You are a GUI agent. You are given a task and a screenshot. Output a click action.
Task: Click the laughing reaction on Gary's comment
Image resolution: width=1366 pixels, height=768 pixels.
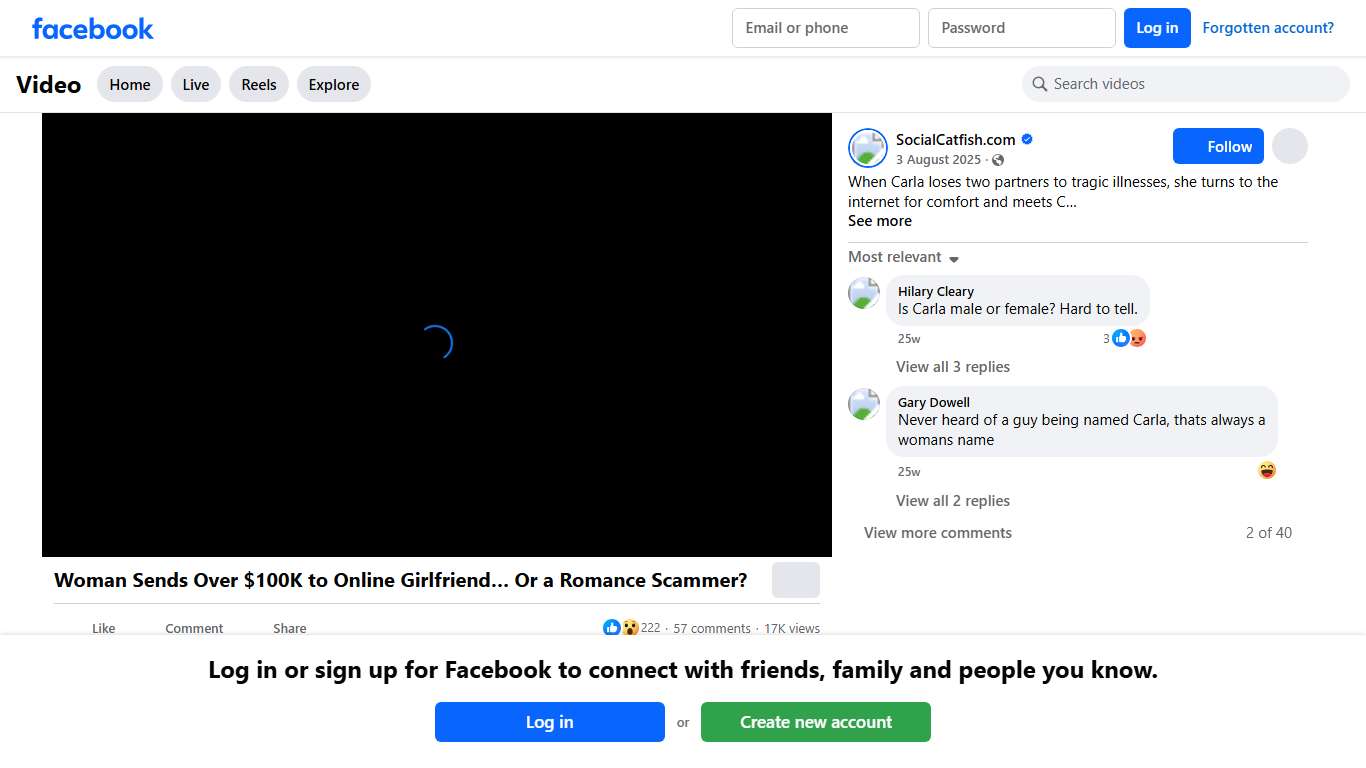tap(1267, 471)
